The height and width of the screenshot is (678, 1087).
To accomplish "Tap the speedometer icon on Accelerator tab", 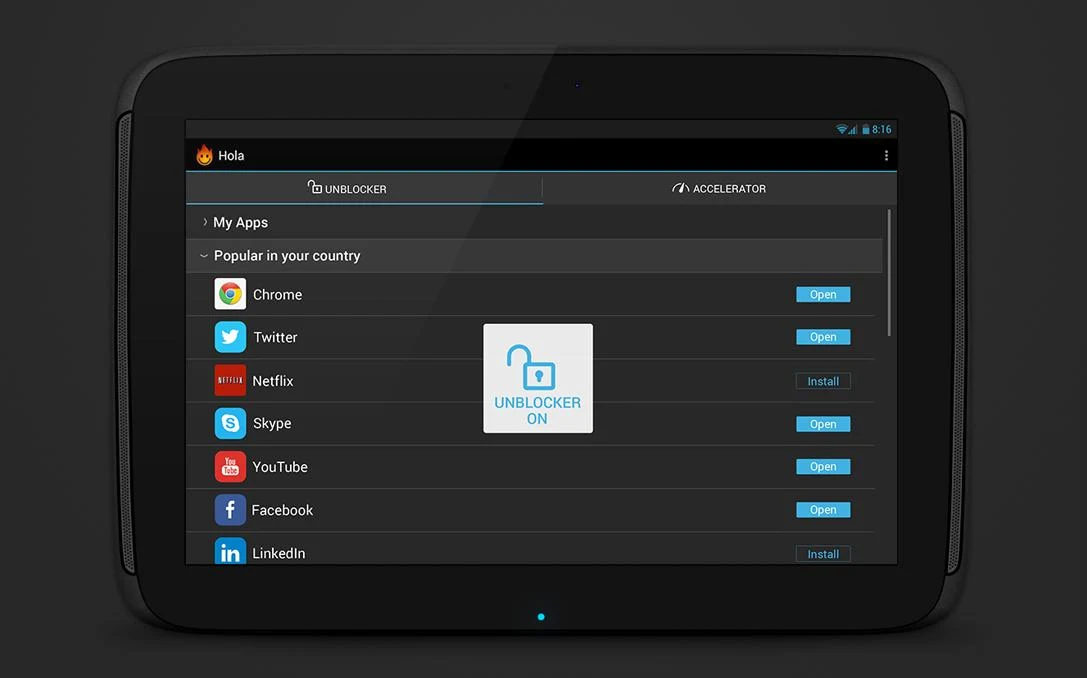I will pos(679,187).
